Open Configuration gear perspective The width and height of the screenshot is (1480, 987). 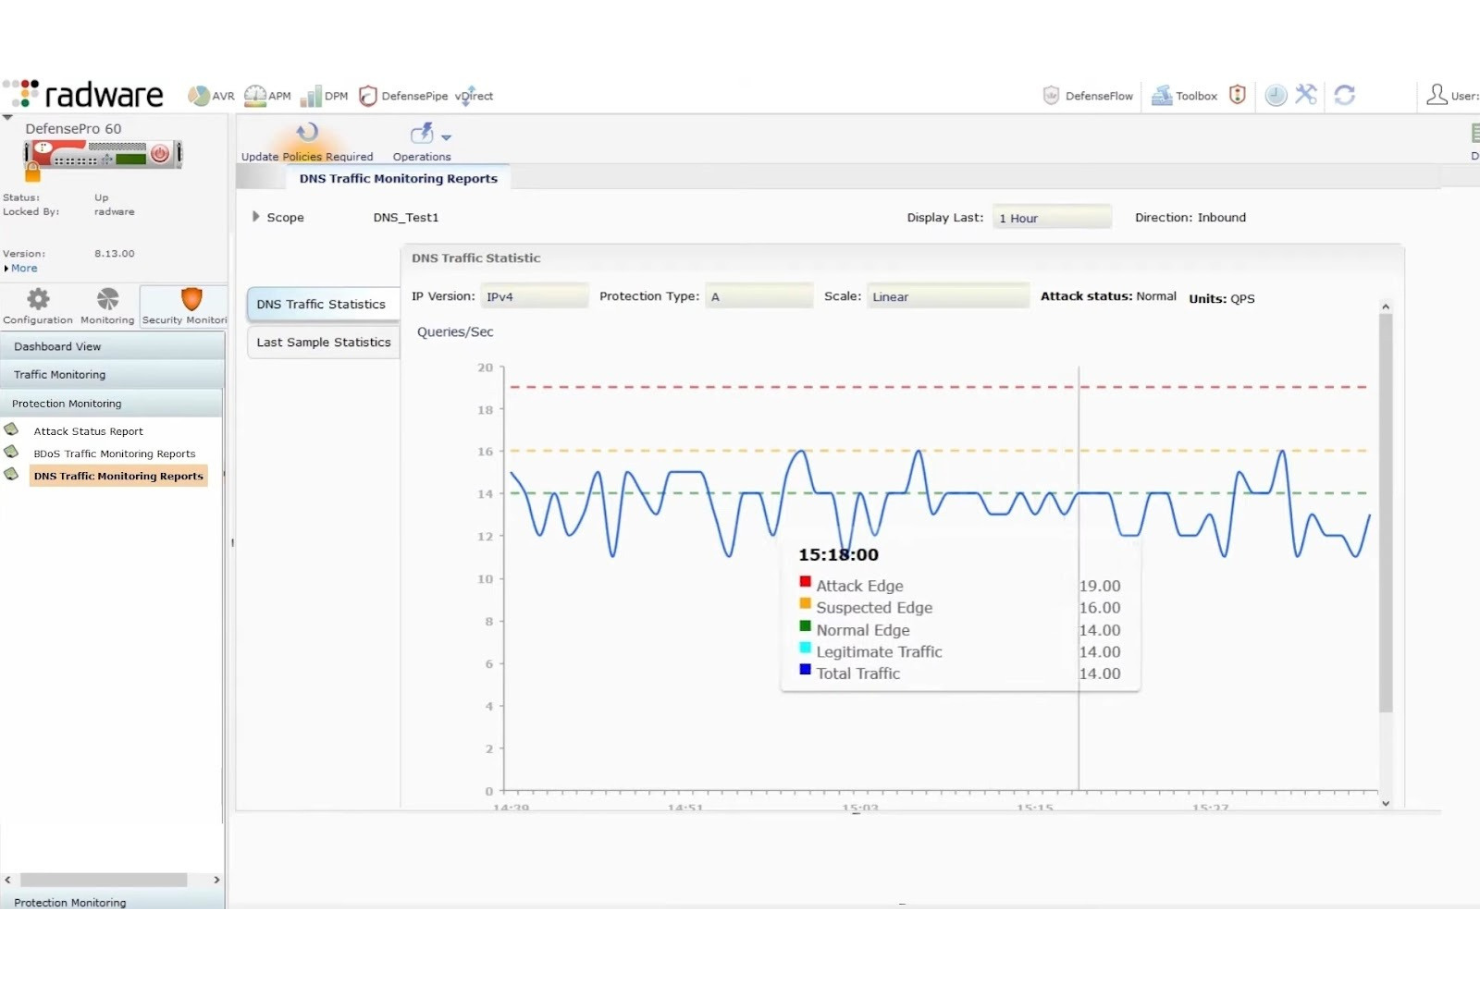38,299
